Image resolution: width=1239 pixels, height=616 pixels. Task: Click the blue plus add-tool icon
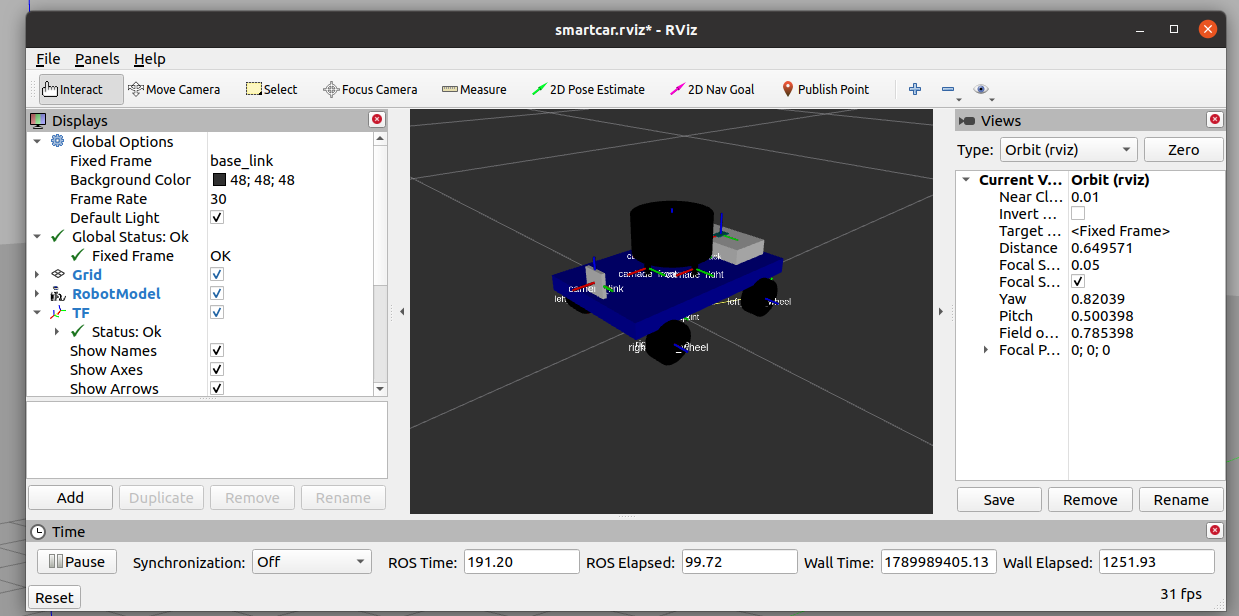[x=914, y=89]
